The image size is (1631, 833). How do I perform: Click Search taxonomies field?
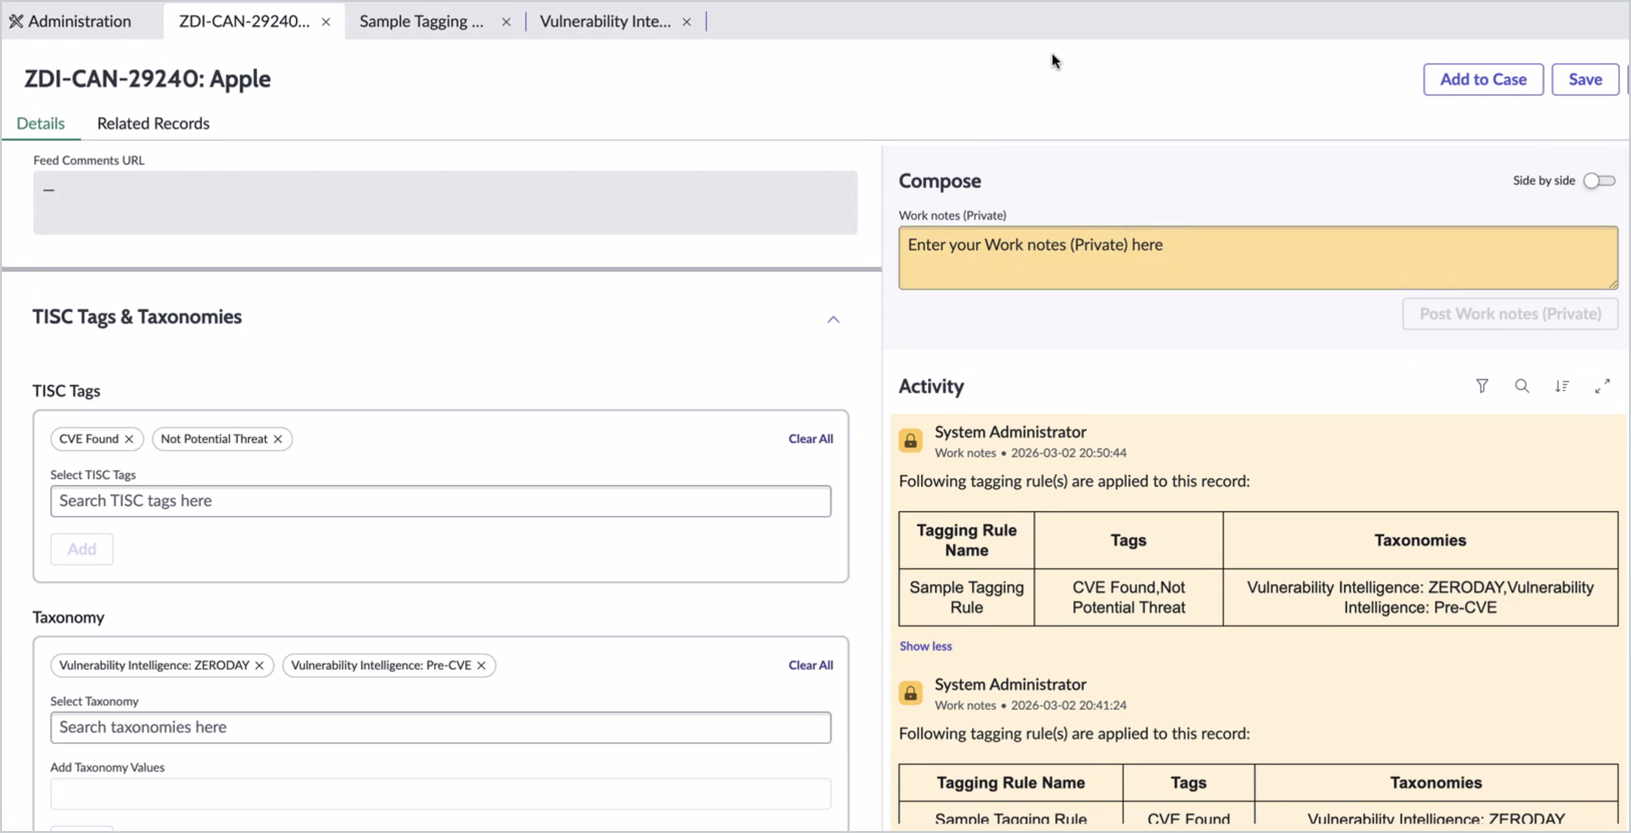click(440, 727)
